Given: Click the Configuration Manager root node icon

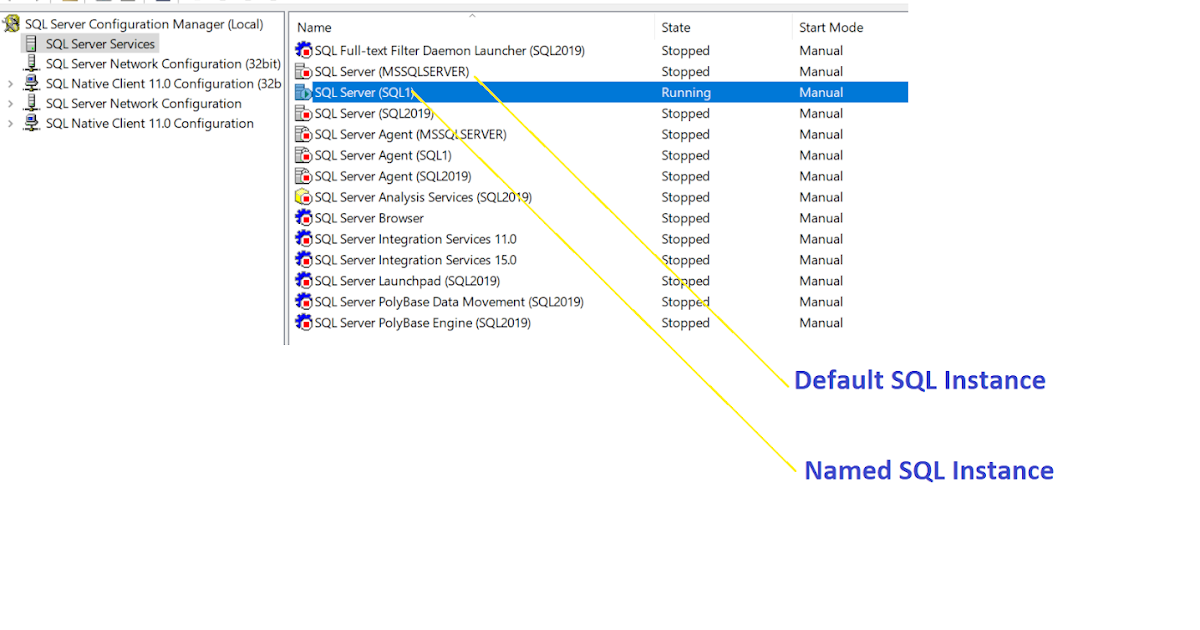Looking at the screenshot, I should (12, 23).
